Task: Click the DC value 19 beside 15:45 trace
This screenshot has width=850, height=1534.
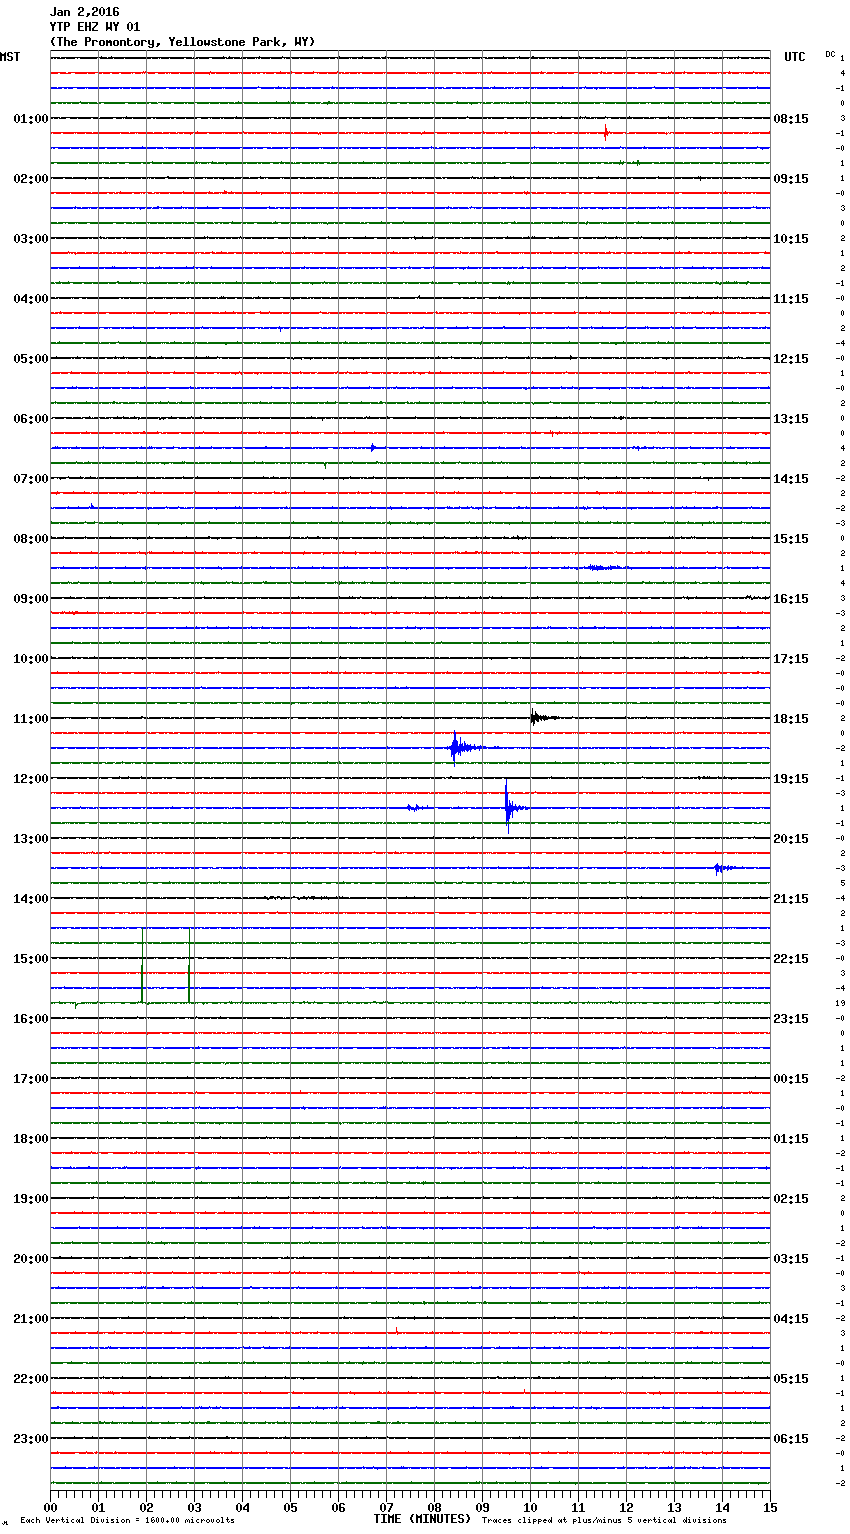Action: (x=841, y=1003)
